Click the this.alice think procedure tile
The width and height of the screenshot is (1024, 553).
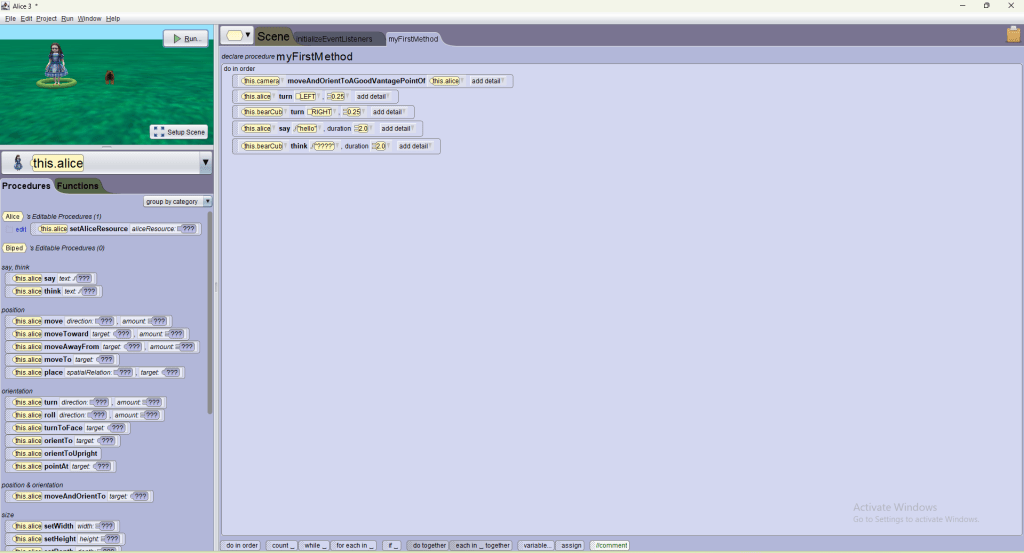point(54,291)
